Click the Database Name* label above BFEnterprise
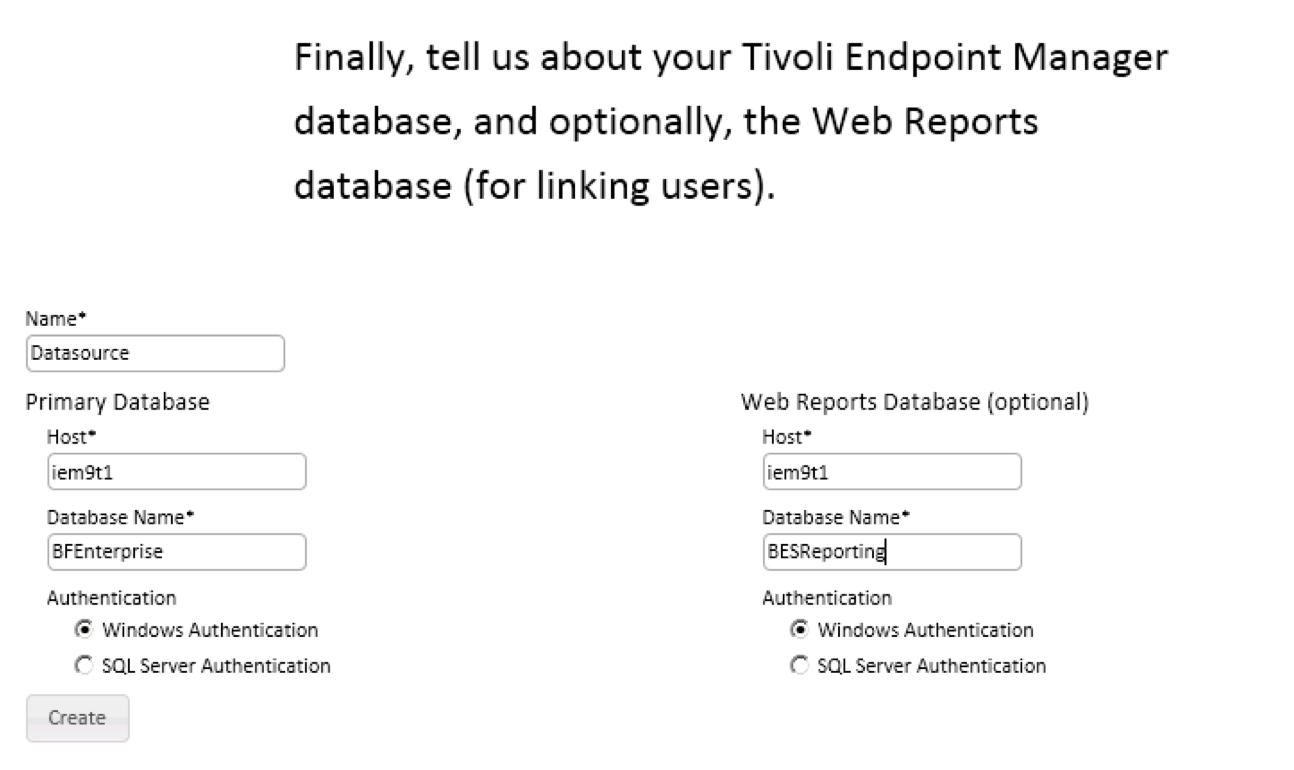This screenshot has width=1294, height=770. 120,518
